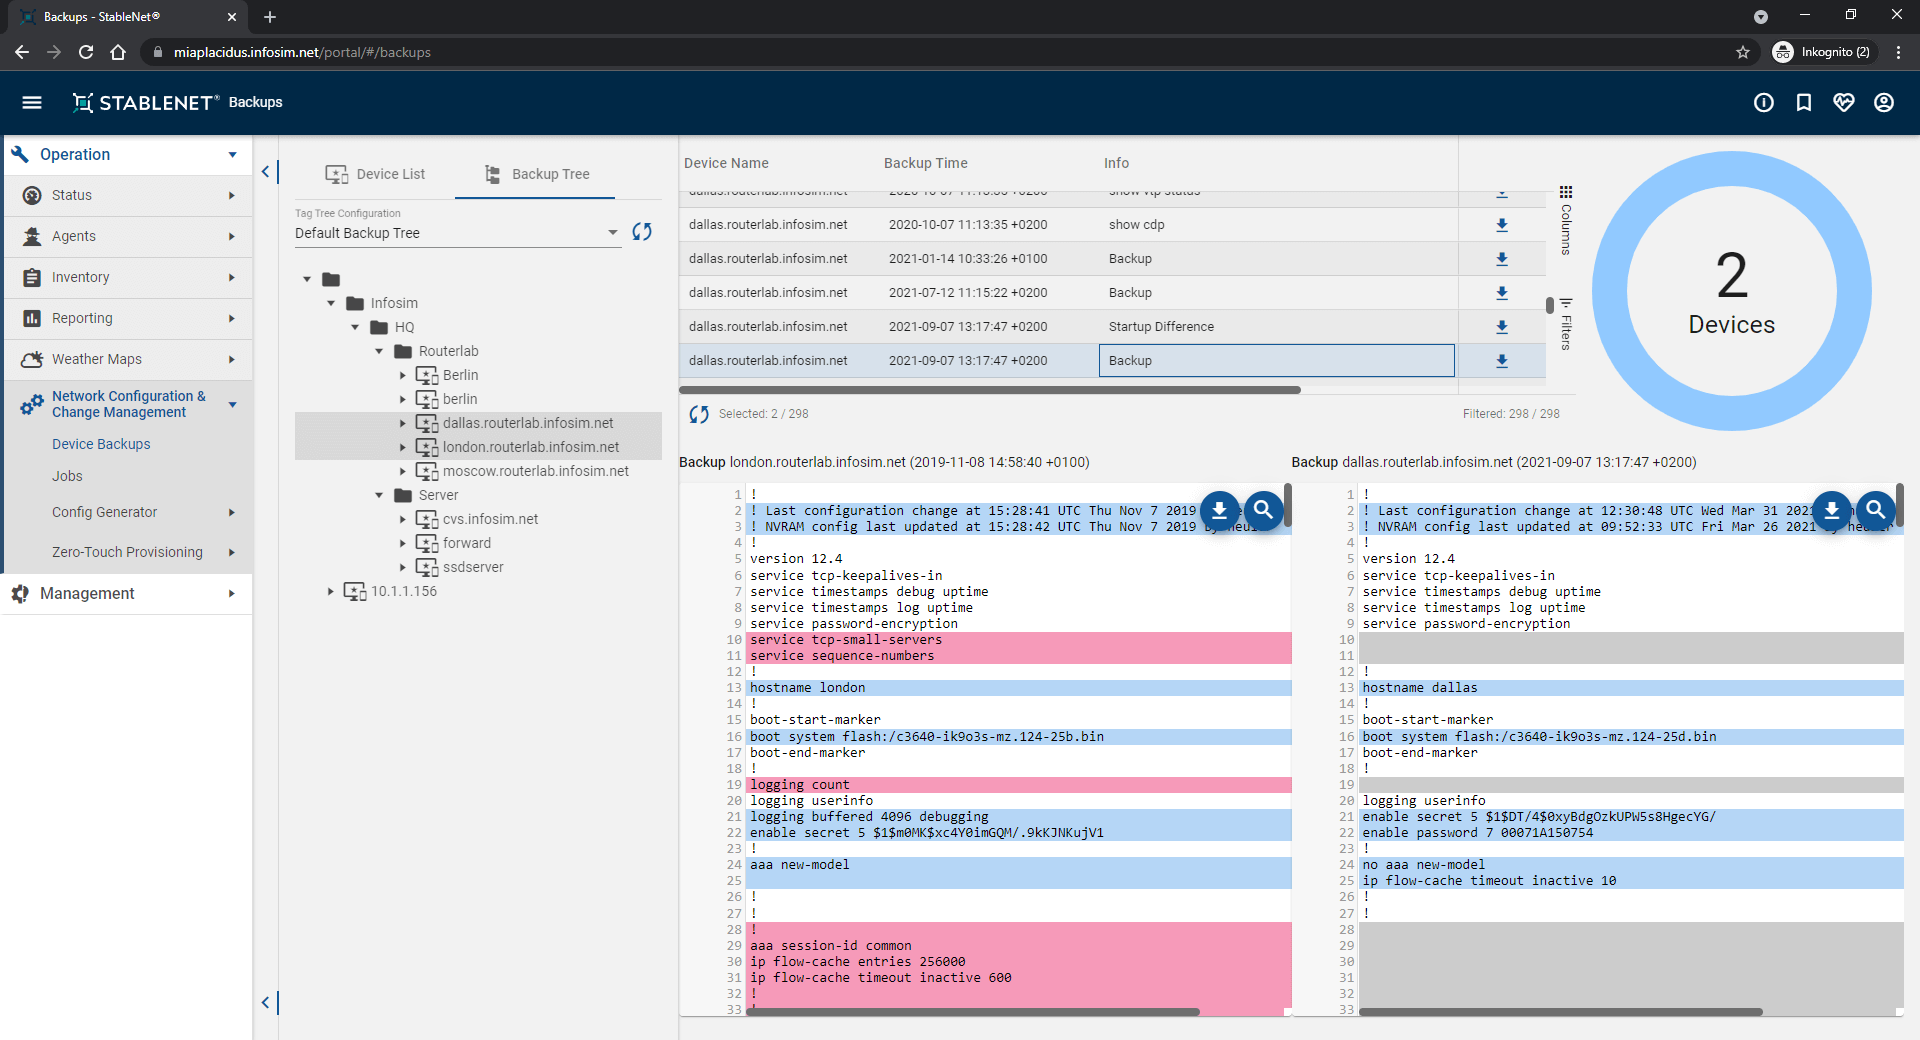Open Device Backups page
Image resolution: width=1920 pixels, height=1040 pixels.
point(101,444)
